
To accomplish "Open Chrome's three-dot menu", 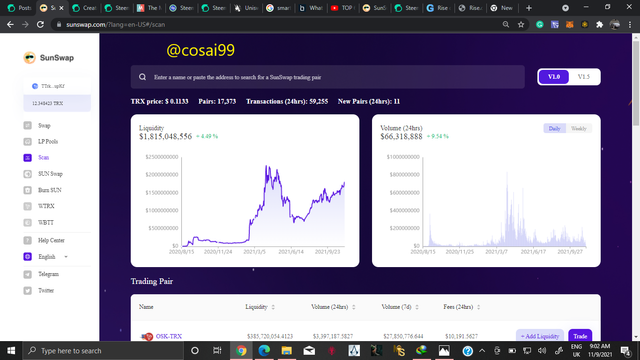I will coord(630,24).
